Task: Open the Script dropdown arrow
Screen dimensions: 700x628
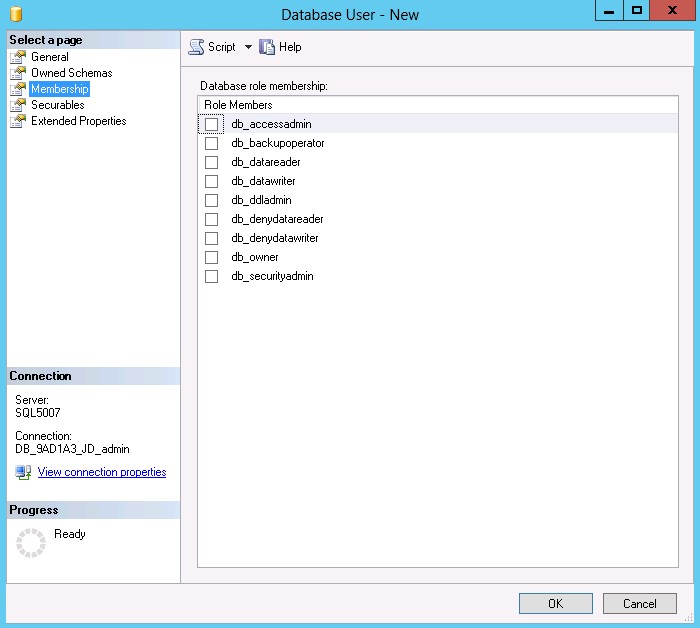Action: click(x=248, y=47)
